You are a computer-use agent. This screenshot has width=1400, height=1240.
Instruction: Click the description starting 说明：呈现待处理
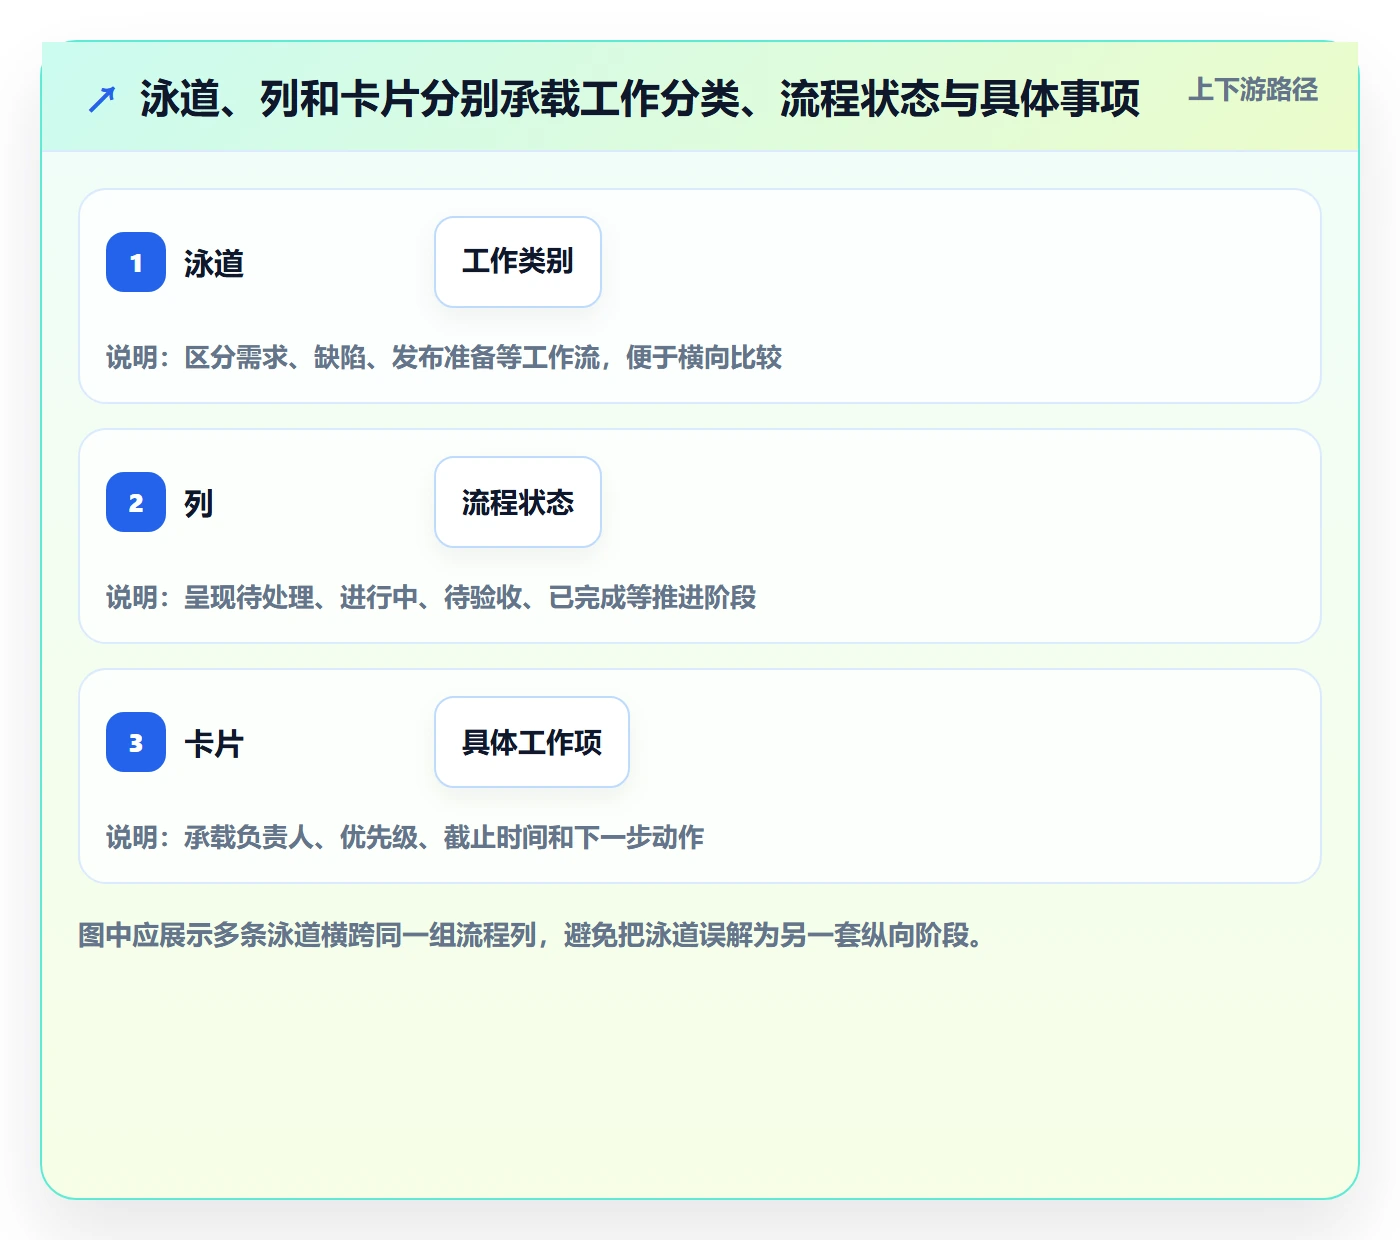431,597
